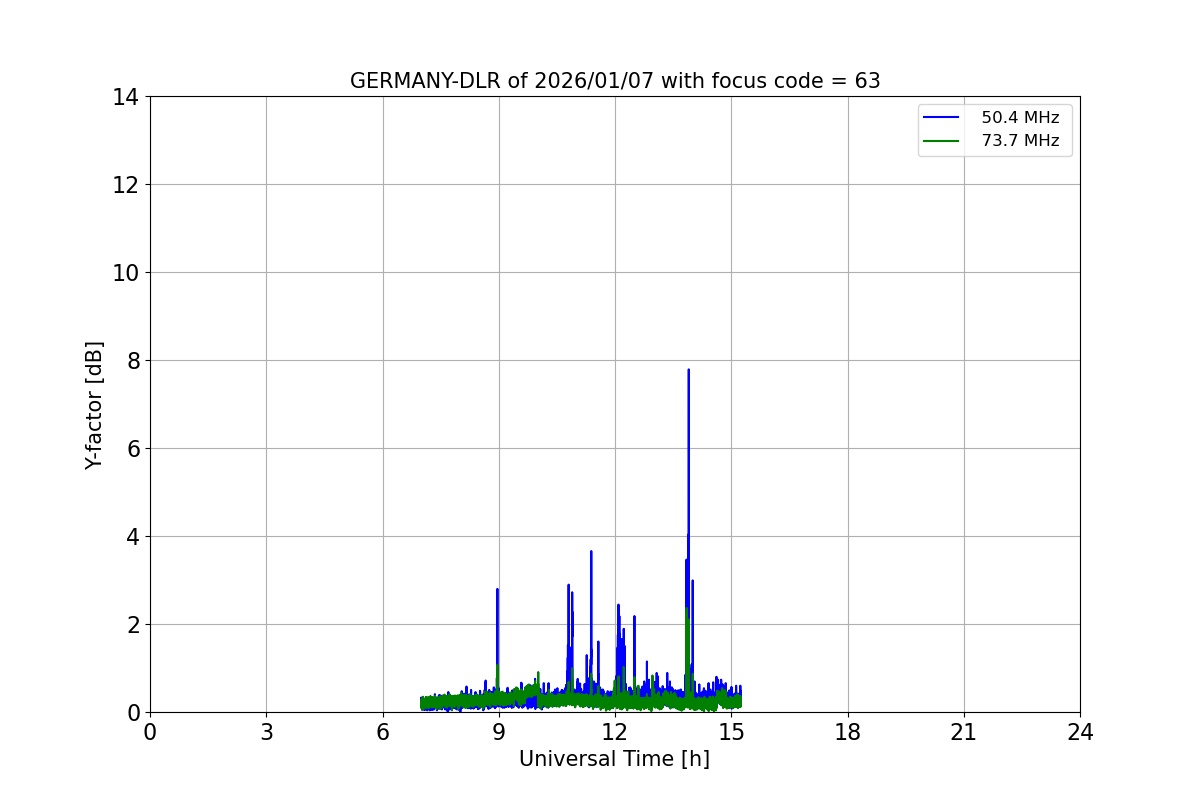The image size is (1200, 800).
Task: Click the plot title "GERMANY-DLR of 2026/01/07 with focus code = 63"
Action: click(x=615, y=81)
